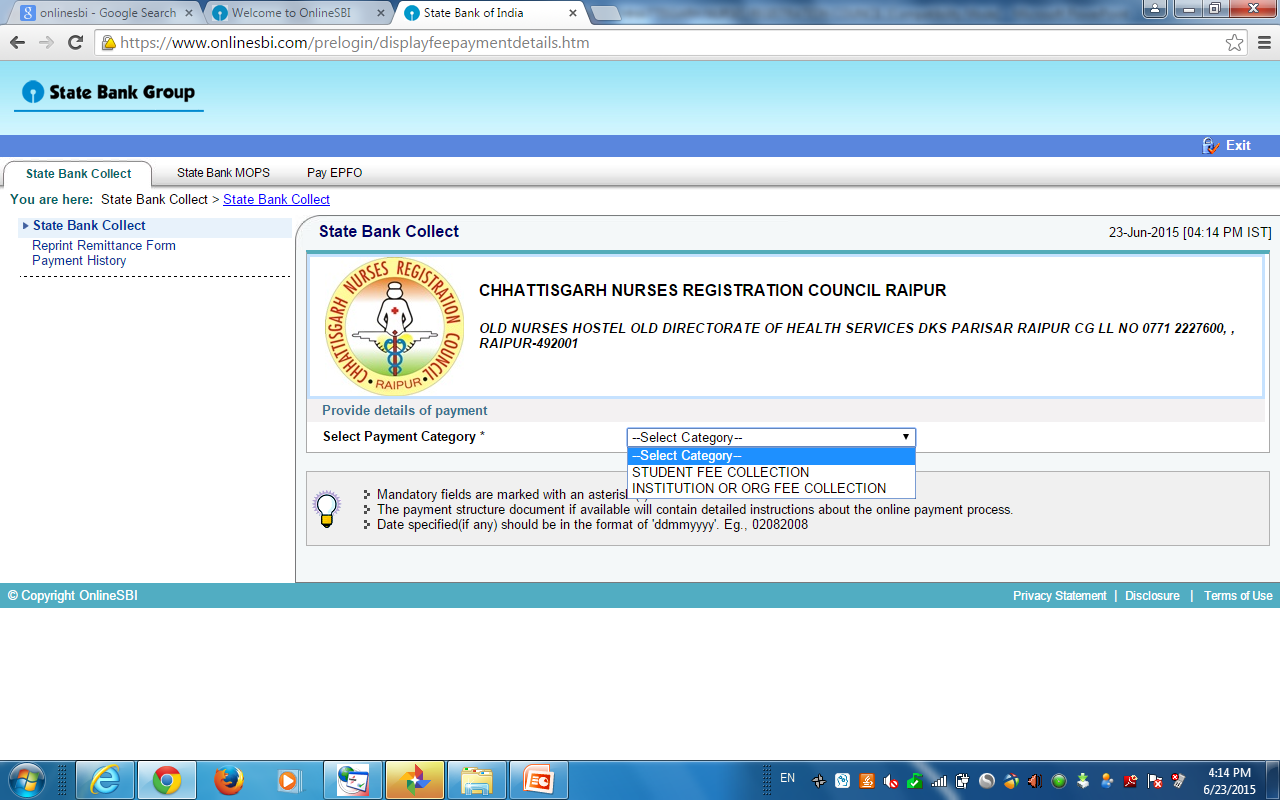The width and height of the screenshot is (1280, 800).
Task: Click the Show Desktop strip after clock
Action: pos(1273,780)
